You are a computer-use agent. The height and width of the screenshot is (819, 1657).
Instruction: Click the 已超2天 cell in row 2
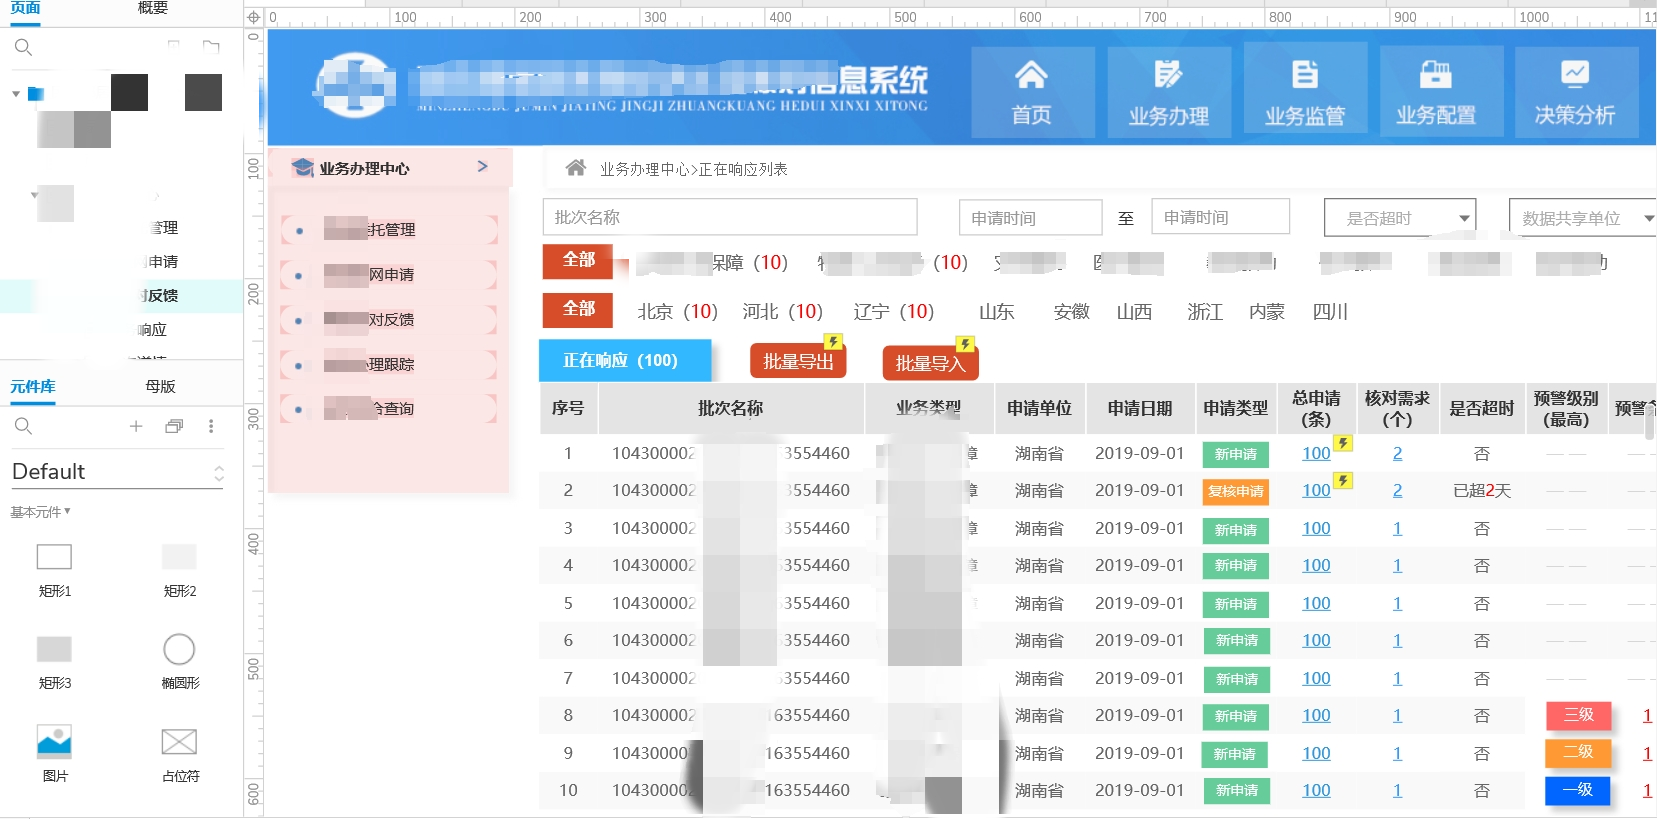coord(1481,491)
